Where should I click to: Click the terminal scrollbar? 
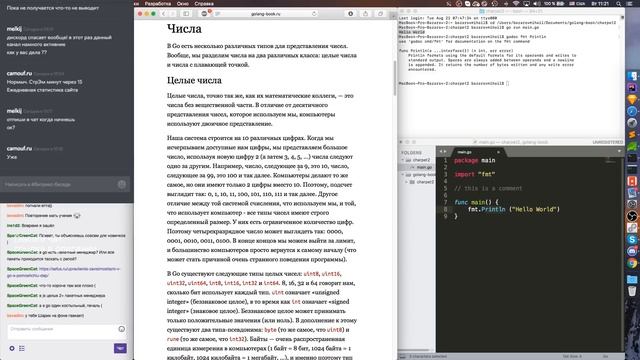point(622,78)
